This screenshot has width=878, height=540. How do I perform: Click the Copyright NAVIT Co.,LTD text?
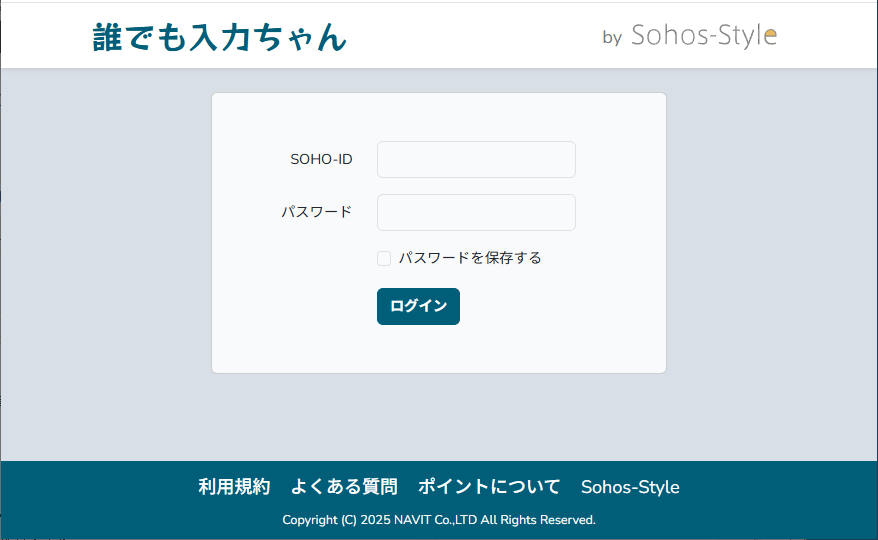[x=439, y=520]
